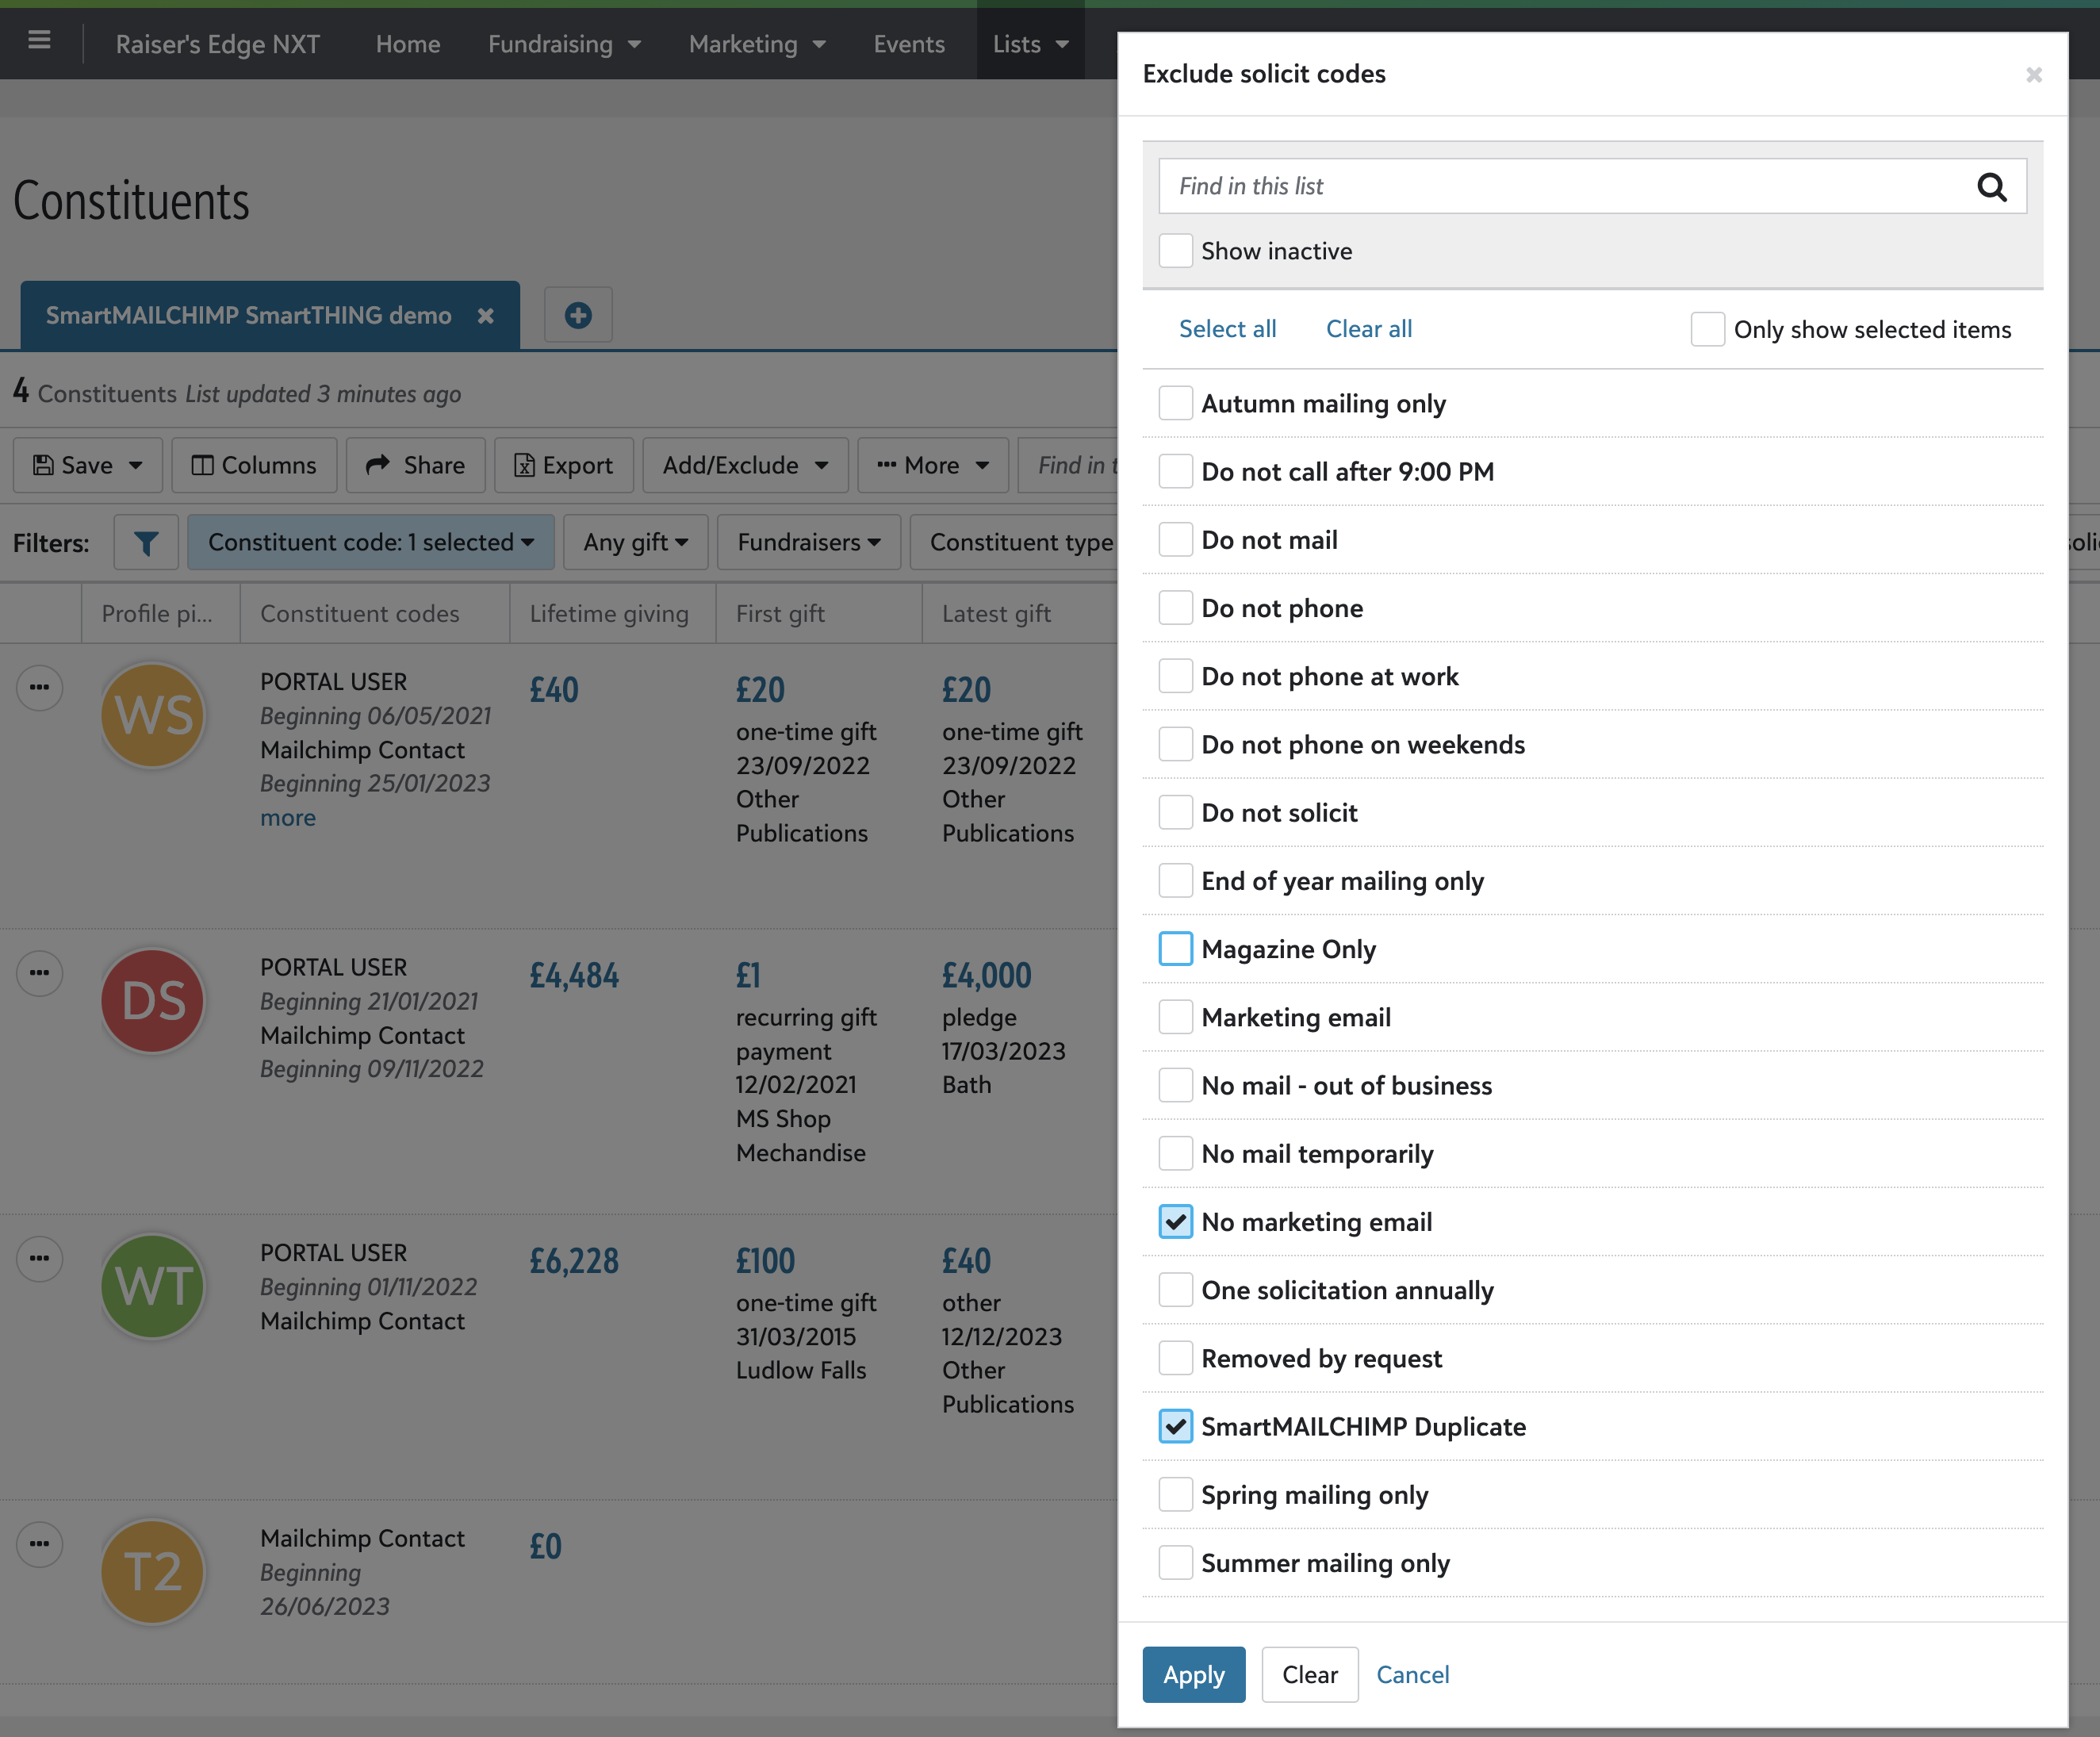Open the Add/Exclude dropdown
This screenshot has width=2100, height=1737.
click(x=745, y=465)
